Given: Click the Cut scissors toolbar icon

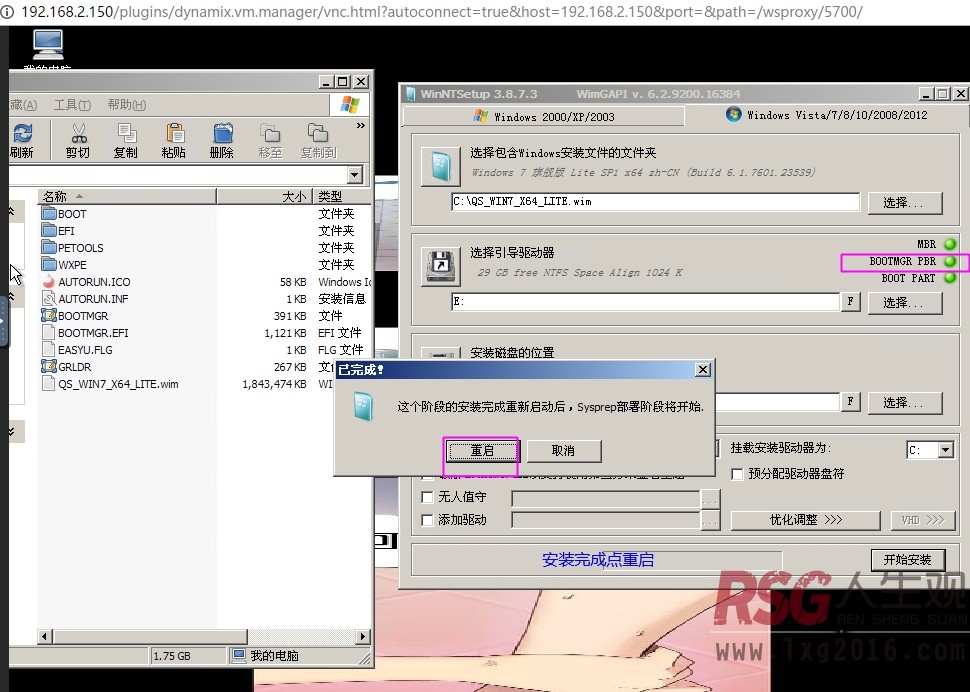Looking at the screenshot, I should pos(79,140).
